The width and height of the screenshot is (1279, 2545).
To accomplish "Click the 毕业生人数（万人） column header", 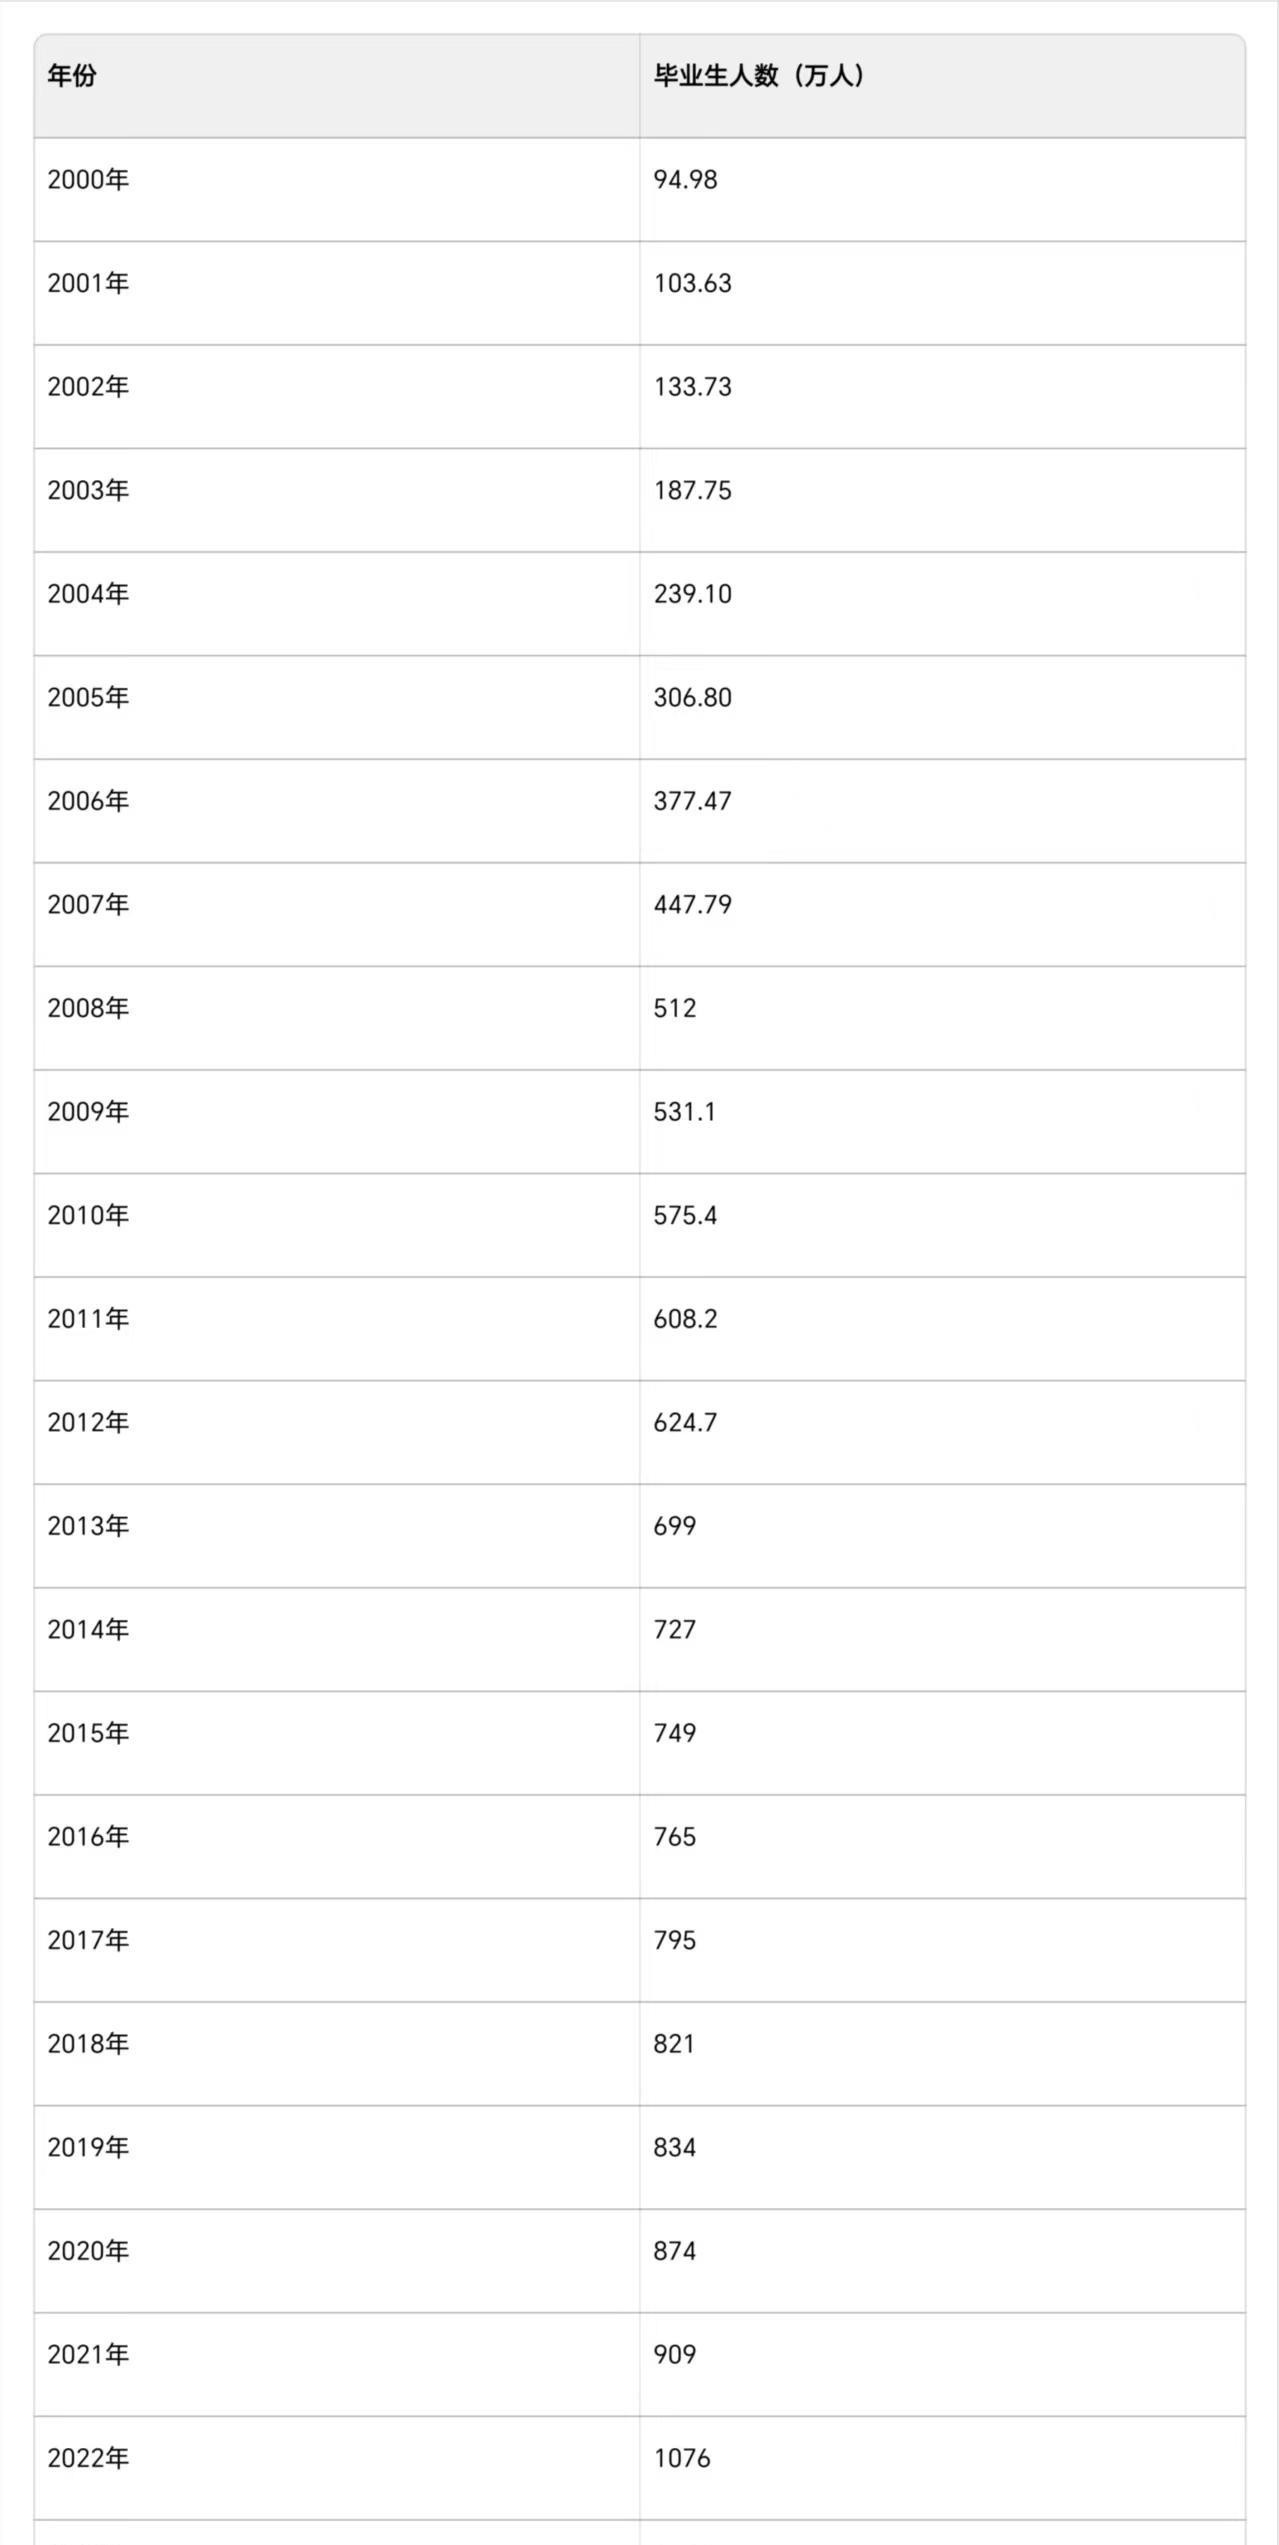I will (760, 76).
